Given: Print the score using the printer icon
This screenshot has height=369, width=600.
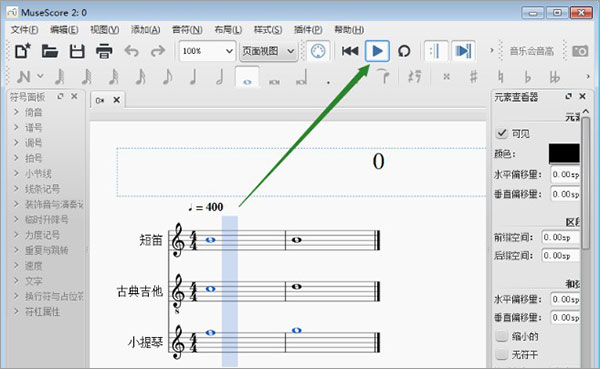Looking at the screenshot, I should [104, 51].
